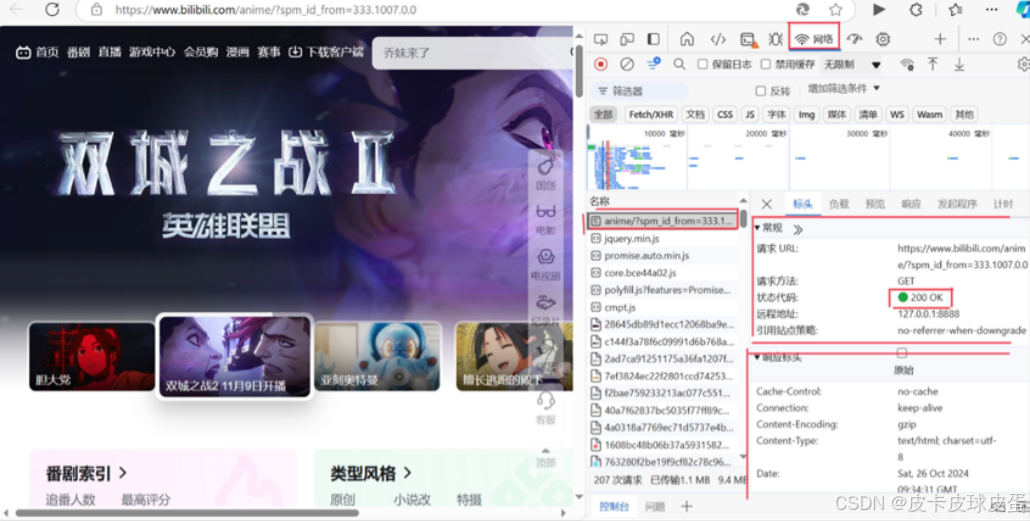Switch to the 网络 Network tab

pyautogui.click(x=815, y=39)
